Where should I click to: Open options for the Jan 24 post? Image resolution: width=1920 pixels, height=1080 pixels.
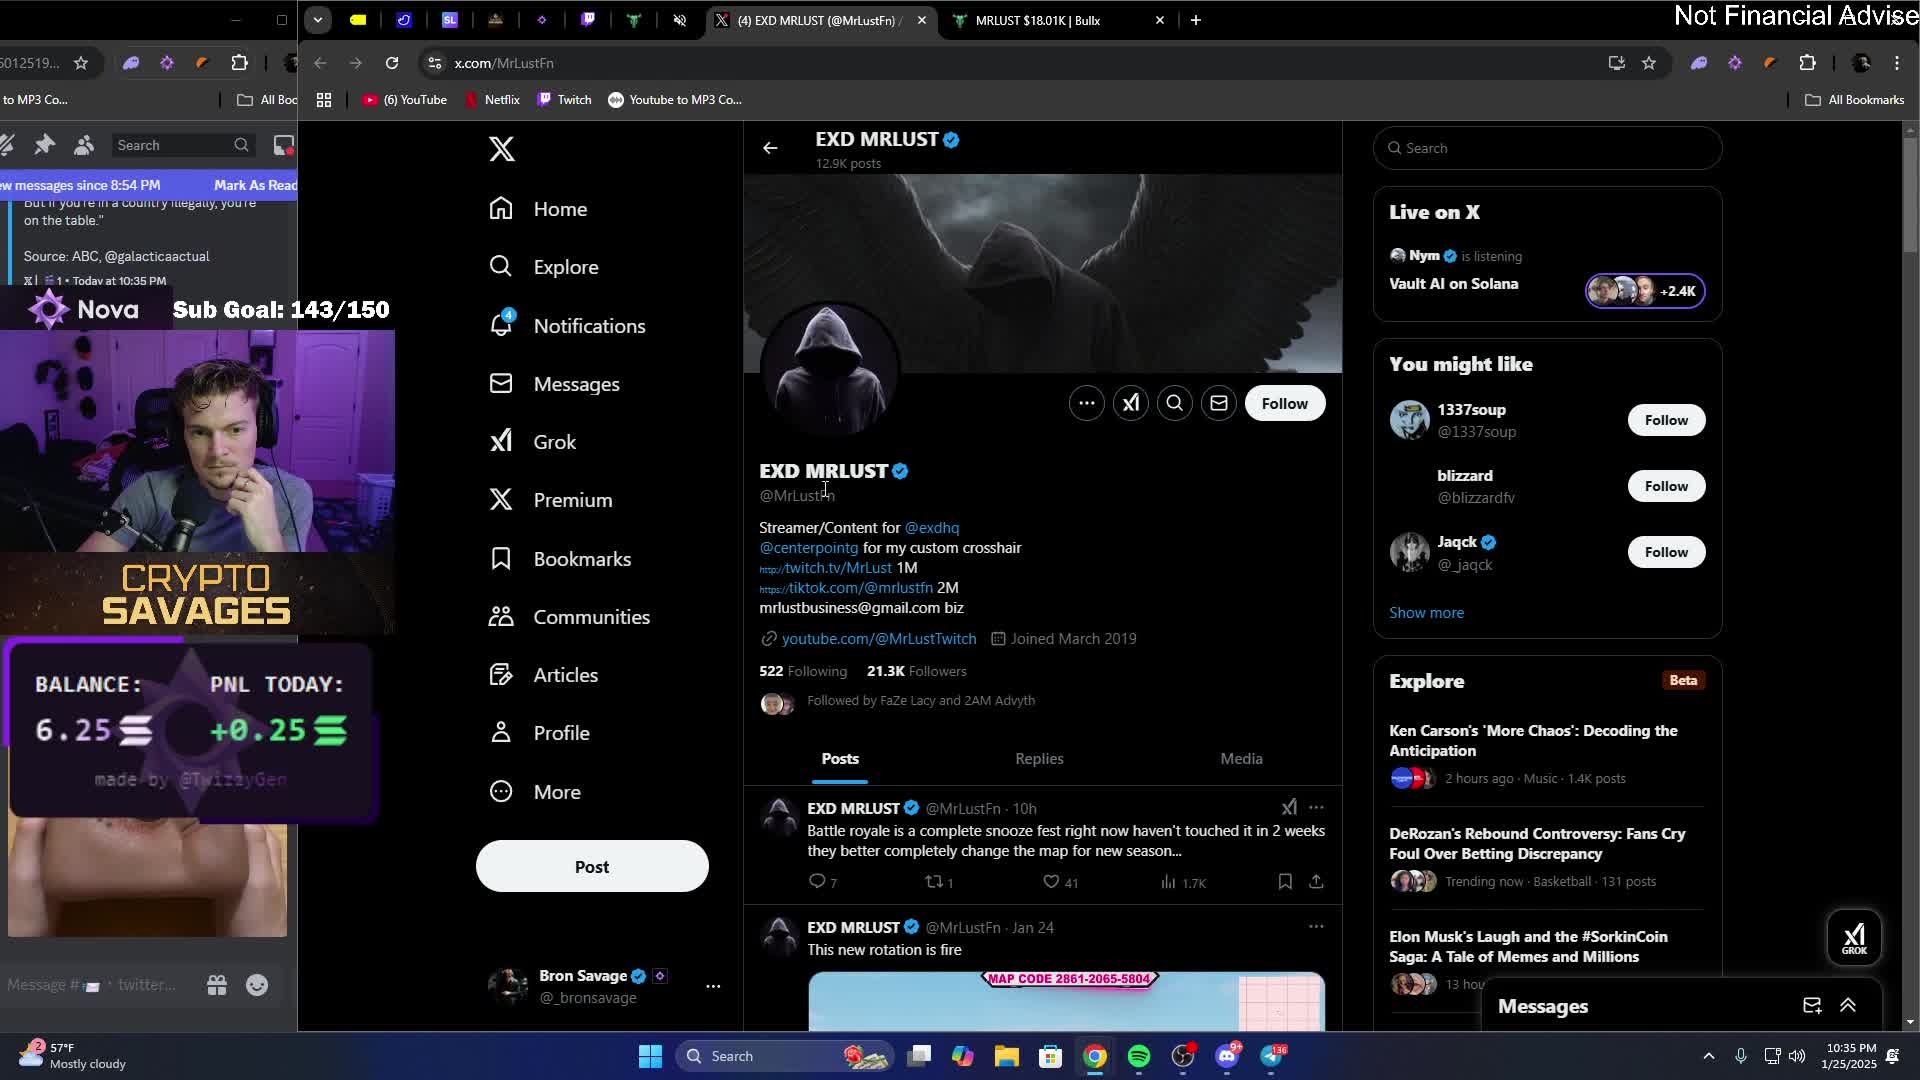pyautogui.click(x=1316, y=927)
